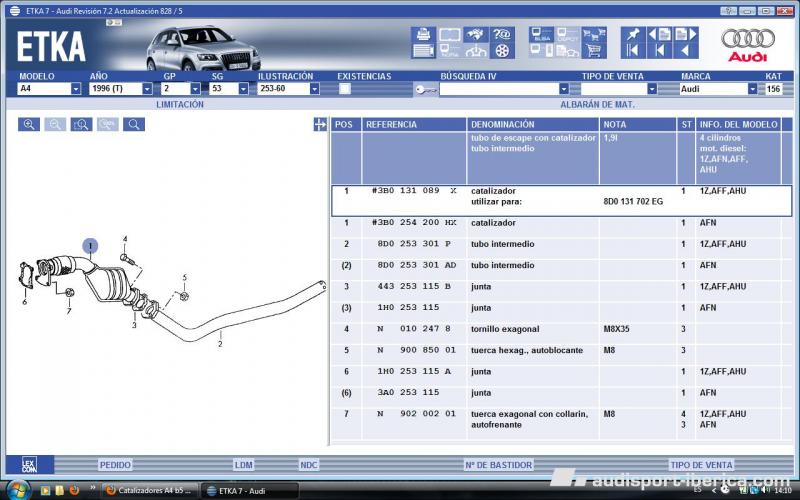The height and width of the screenshot is (500, 800).
Task: Click the wheel rim icon
Action: point(502,51)
